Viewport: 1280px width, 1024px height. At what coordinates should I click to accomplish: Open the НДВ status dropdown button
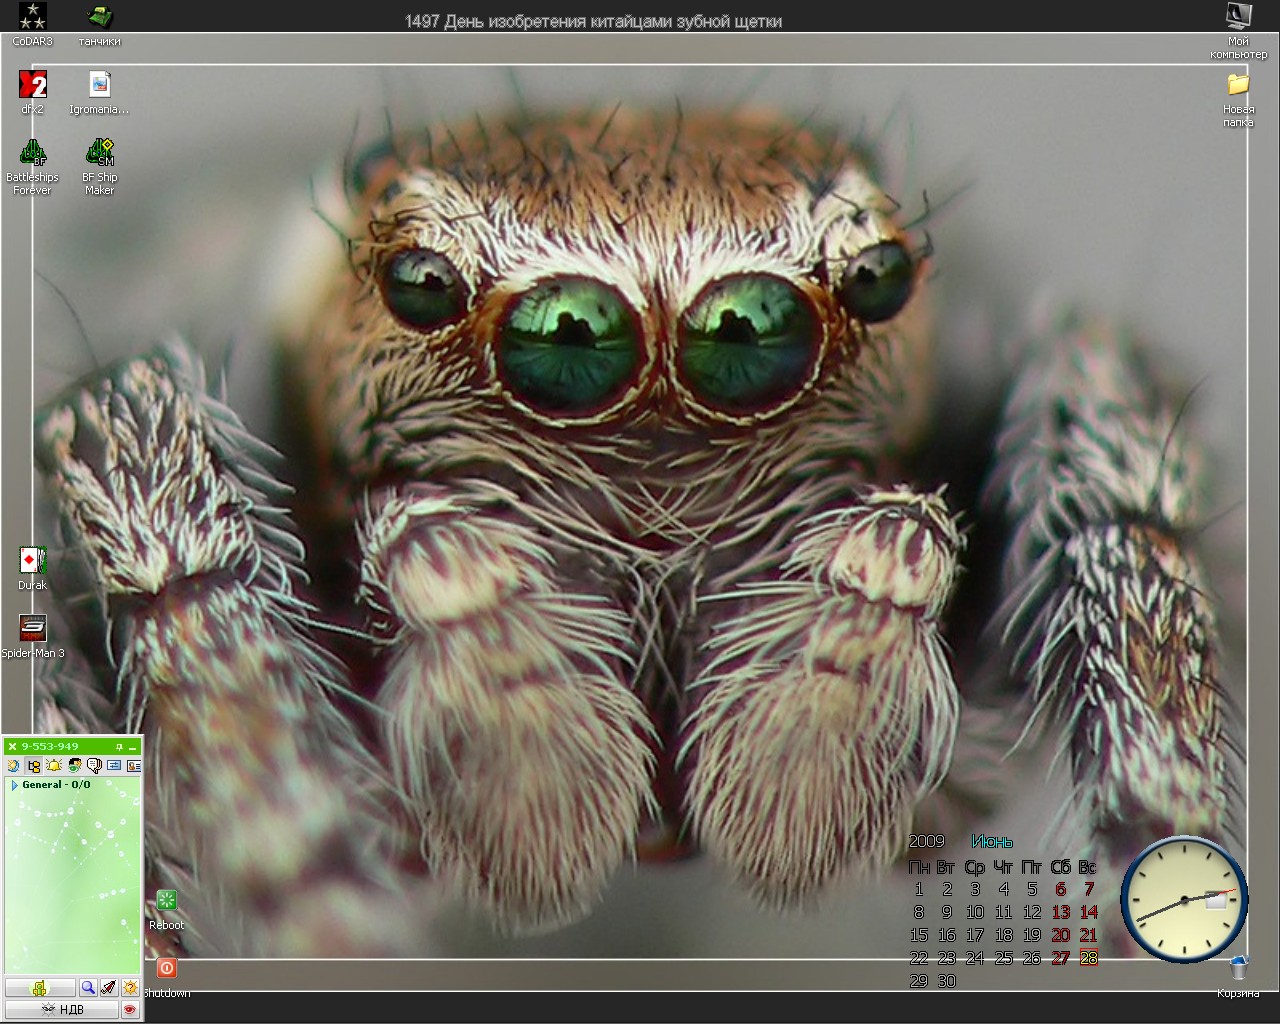tap(61, 1009)
